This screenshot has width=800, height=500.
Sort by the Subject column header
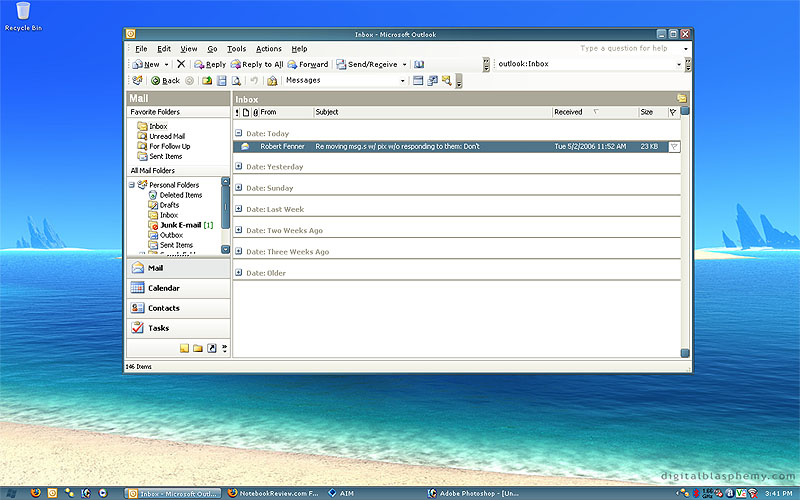[433, 112]
